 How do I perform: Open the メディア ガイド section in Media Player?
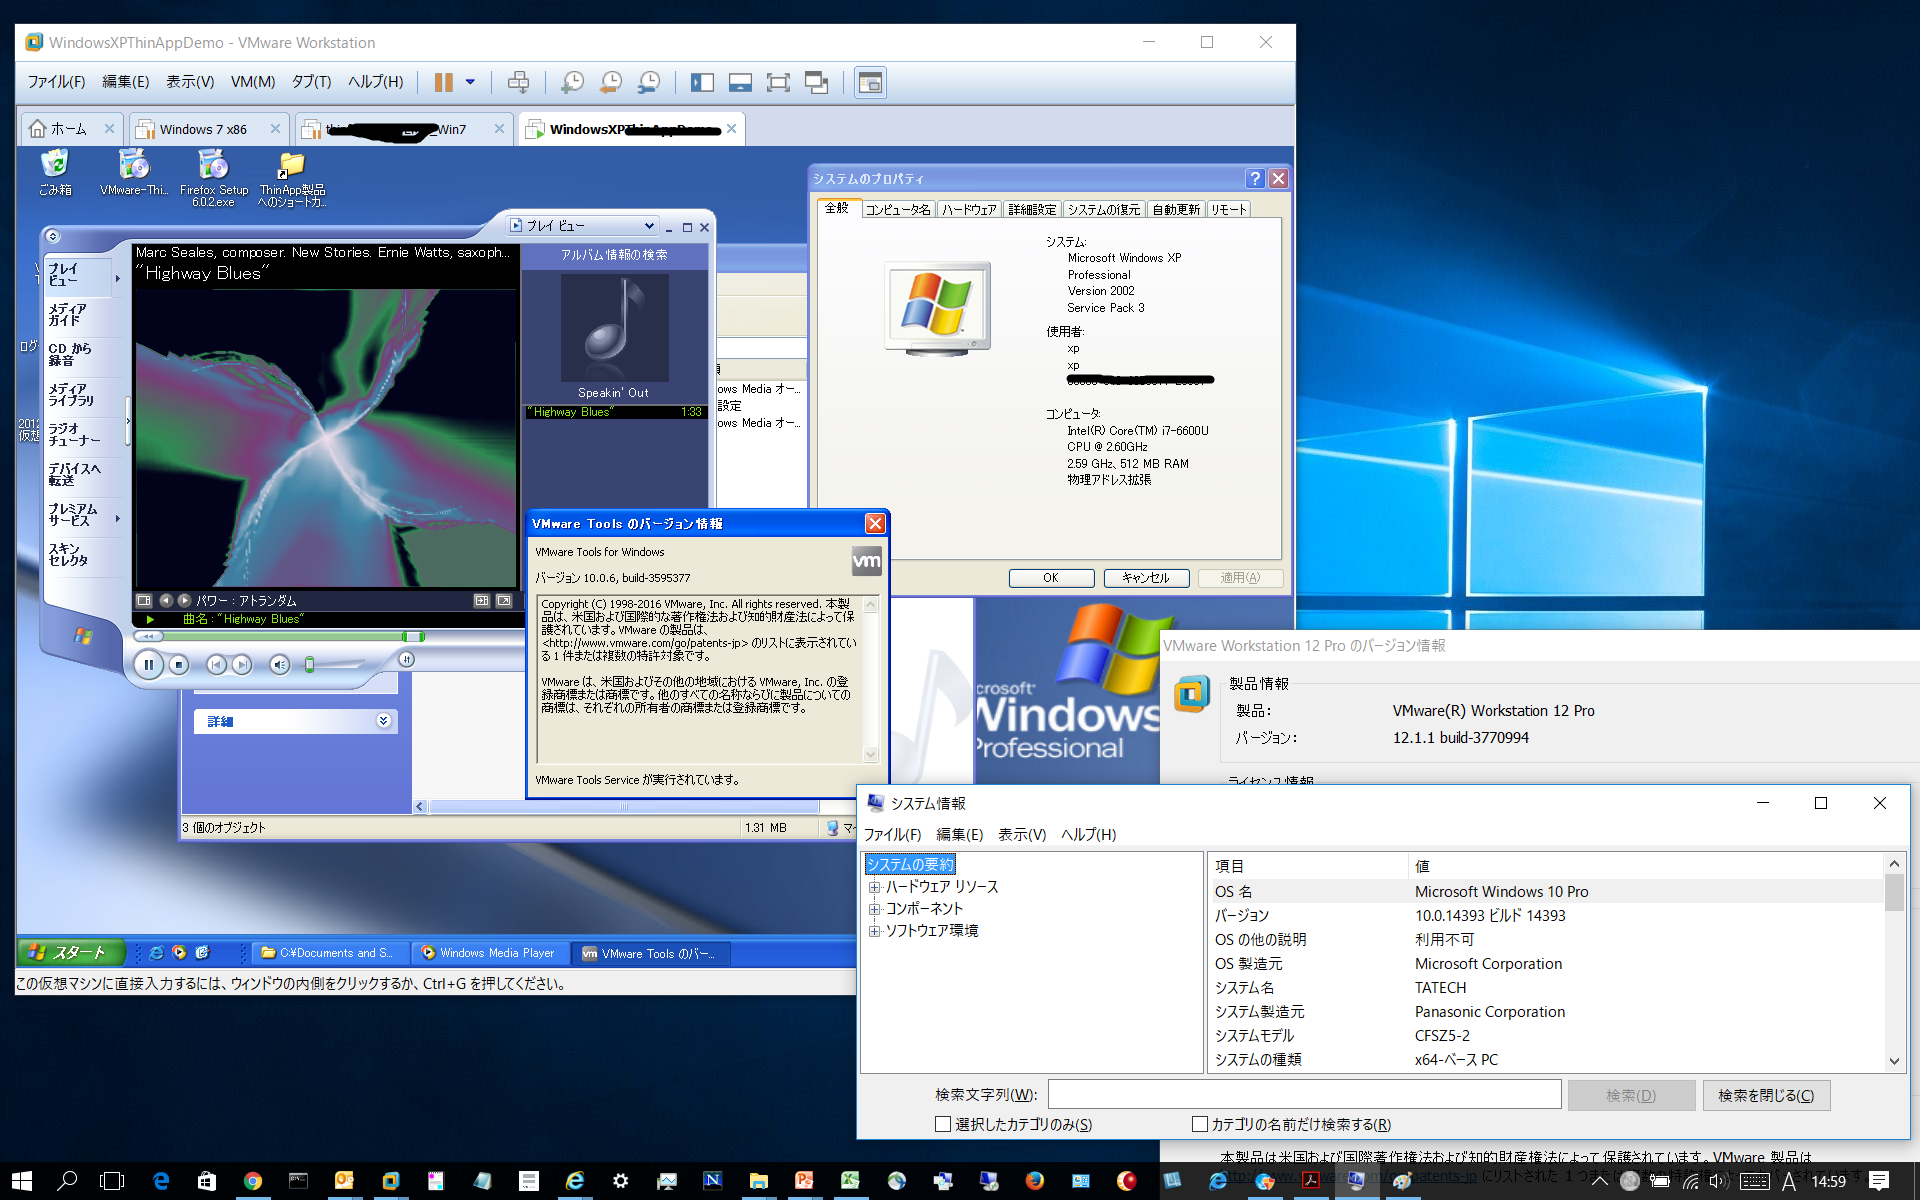coord(80,315)
